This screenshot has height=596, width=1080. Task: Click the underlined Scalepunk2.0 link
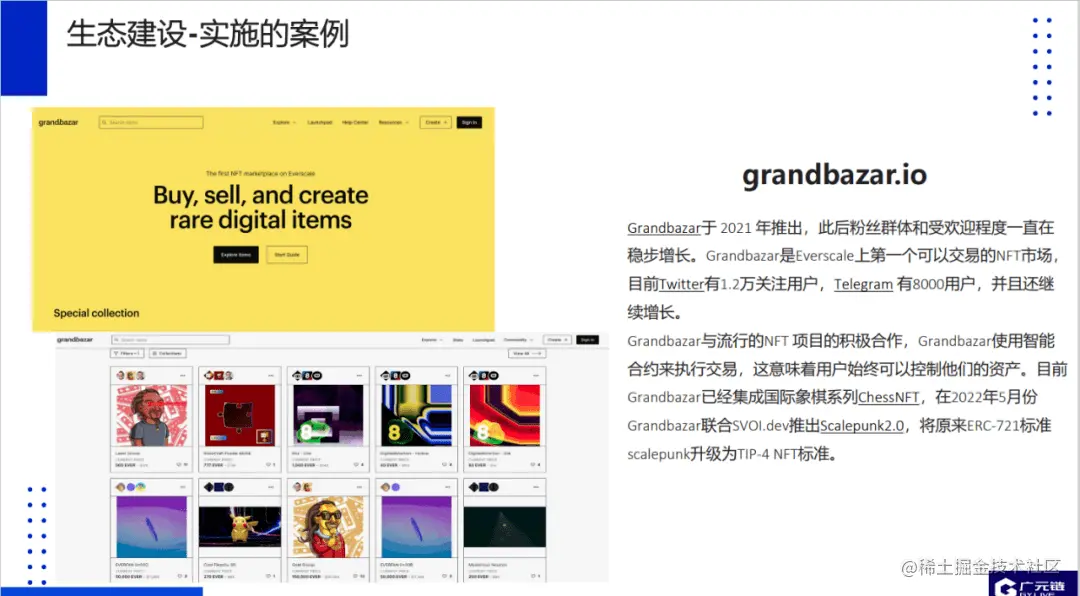click(x=862, y=425)
